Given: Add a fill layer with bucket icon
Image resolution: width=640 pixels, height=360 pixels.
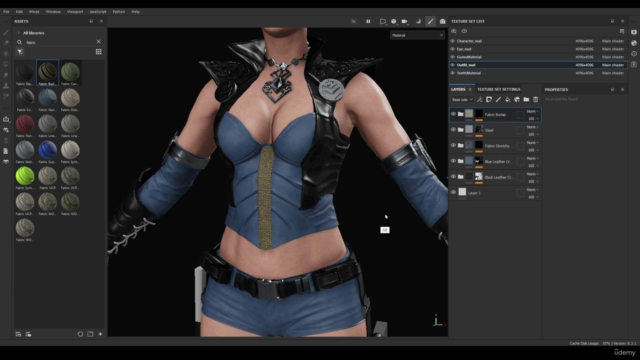Looking at the screenshot, I should point(507,100).
